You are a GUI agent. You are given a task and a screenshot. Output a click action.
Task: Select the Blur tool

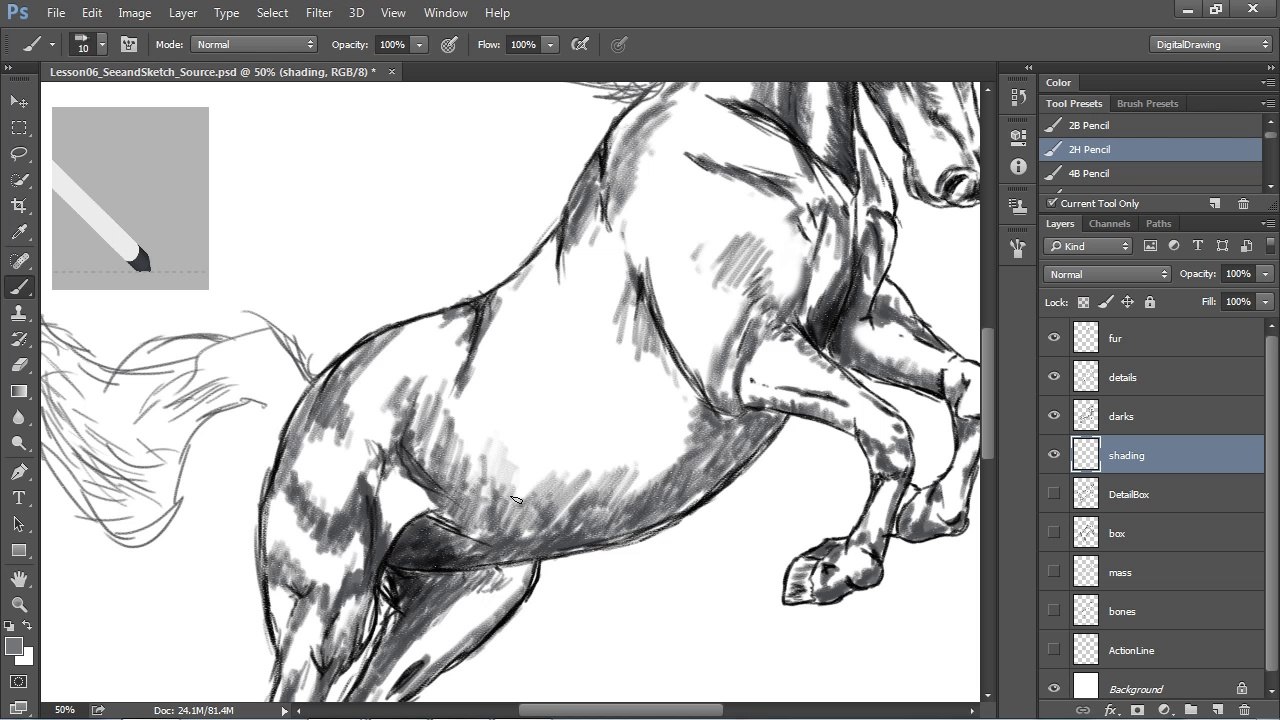coord(19,417)
